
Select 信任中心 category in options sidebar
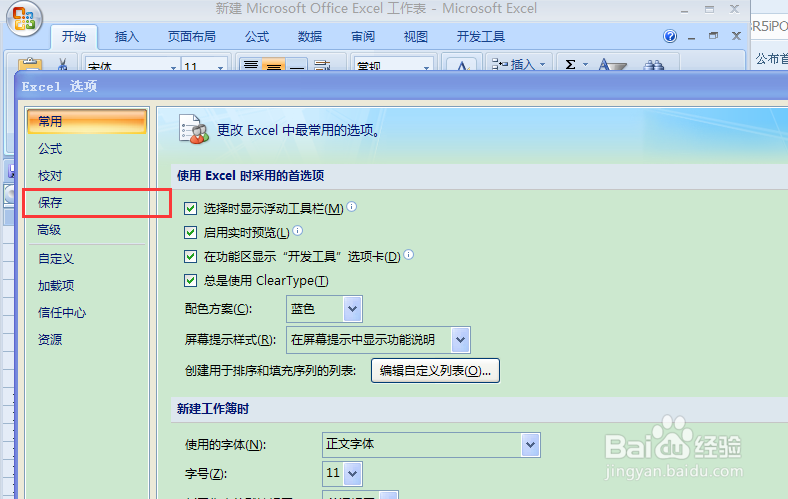pyautogui.click(x=87, y=313)
